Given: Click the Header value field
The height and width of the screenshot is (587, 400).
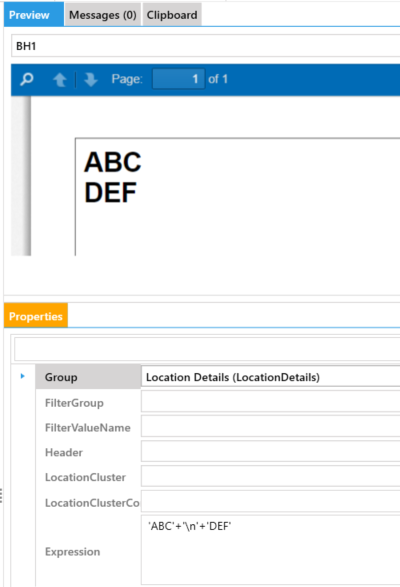Looking at the screenshot, I should tap(270, 451).
